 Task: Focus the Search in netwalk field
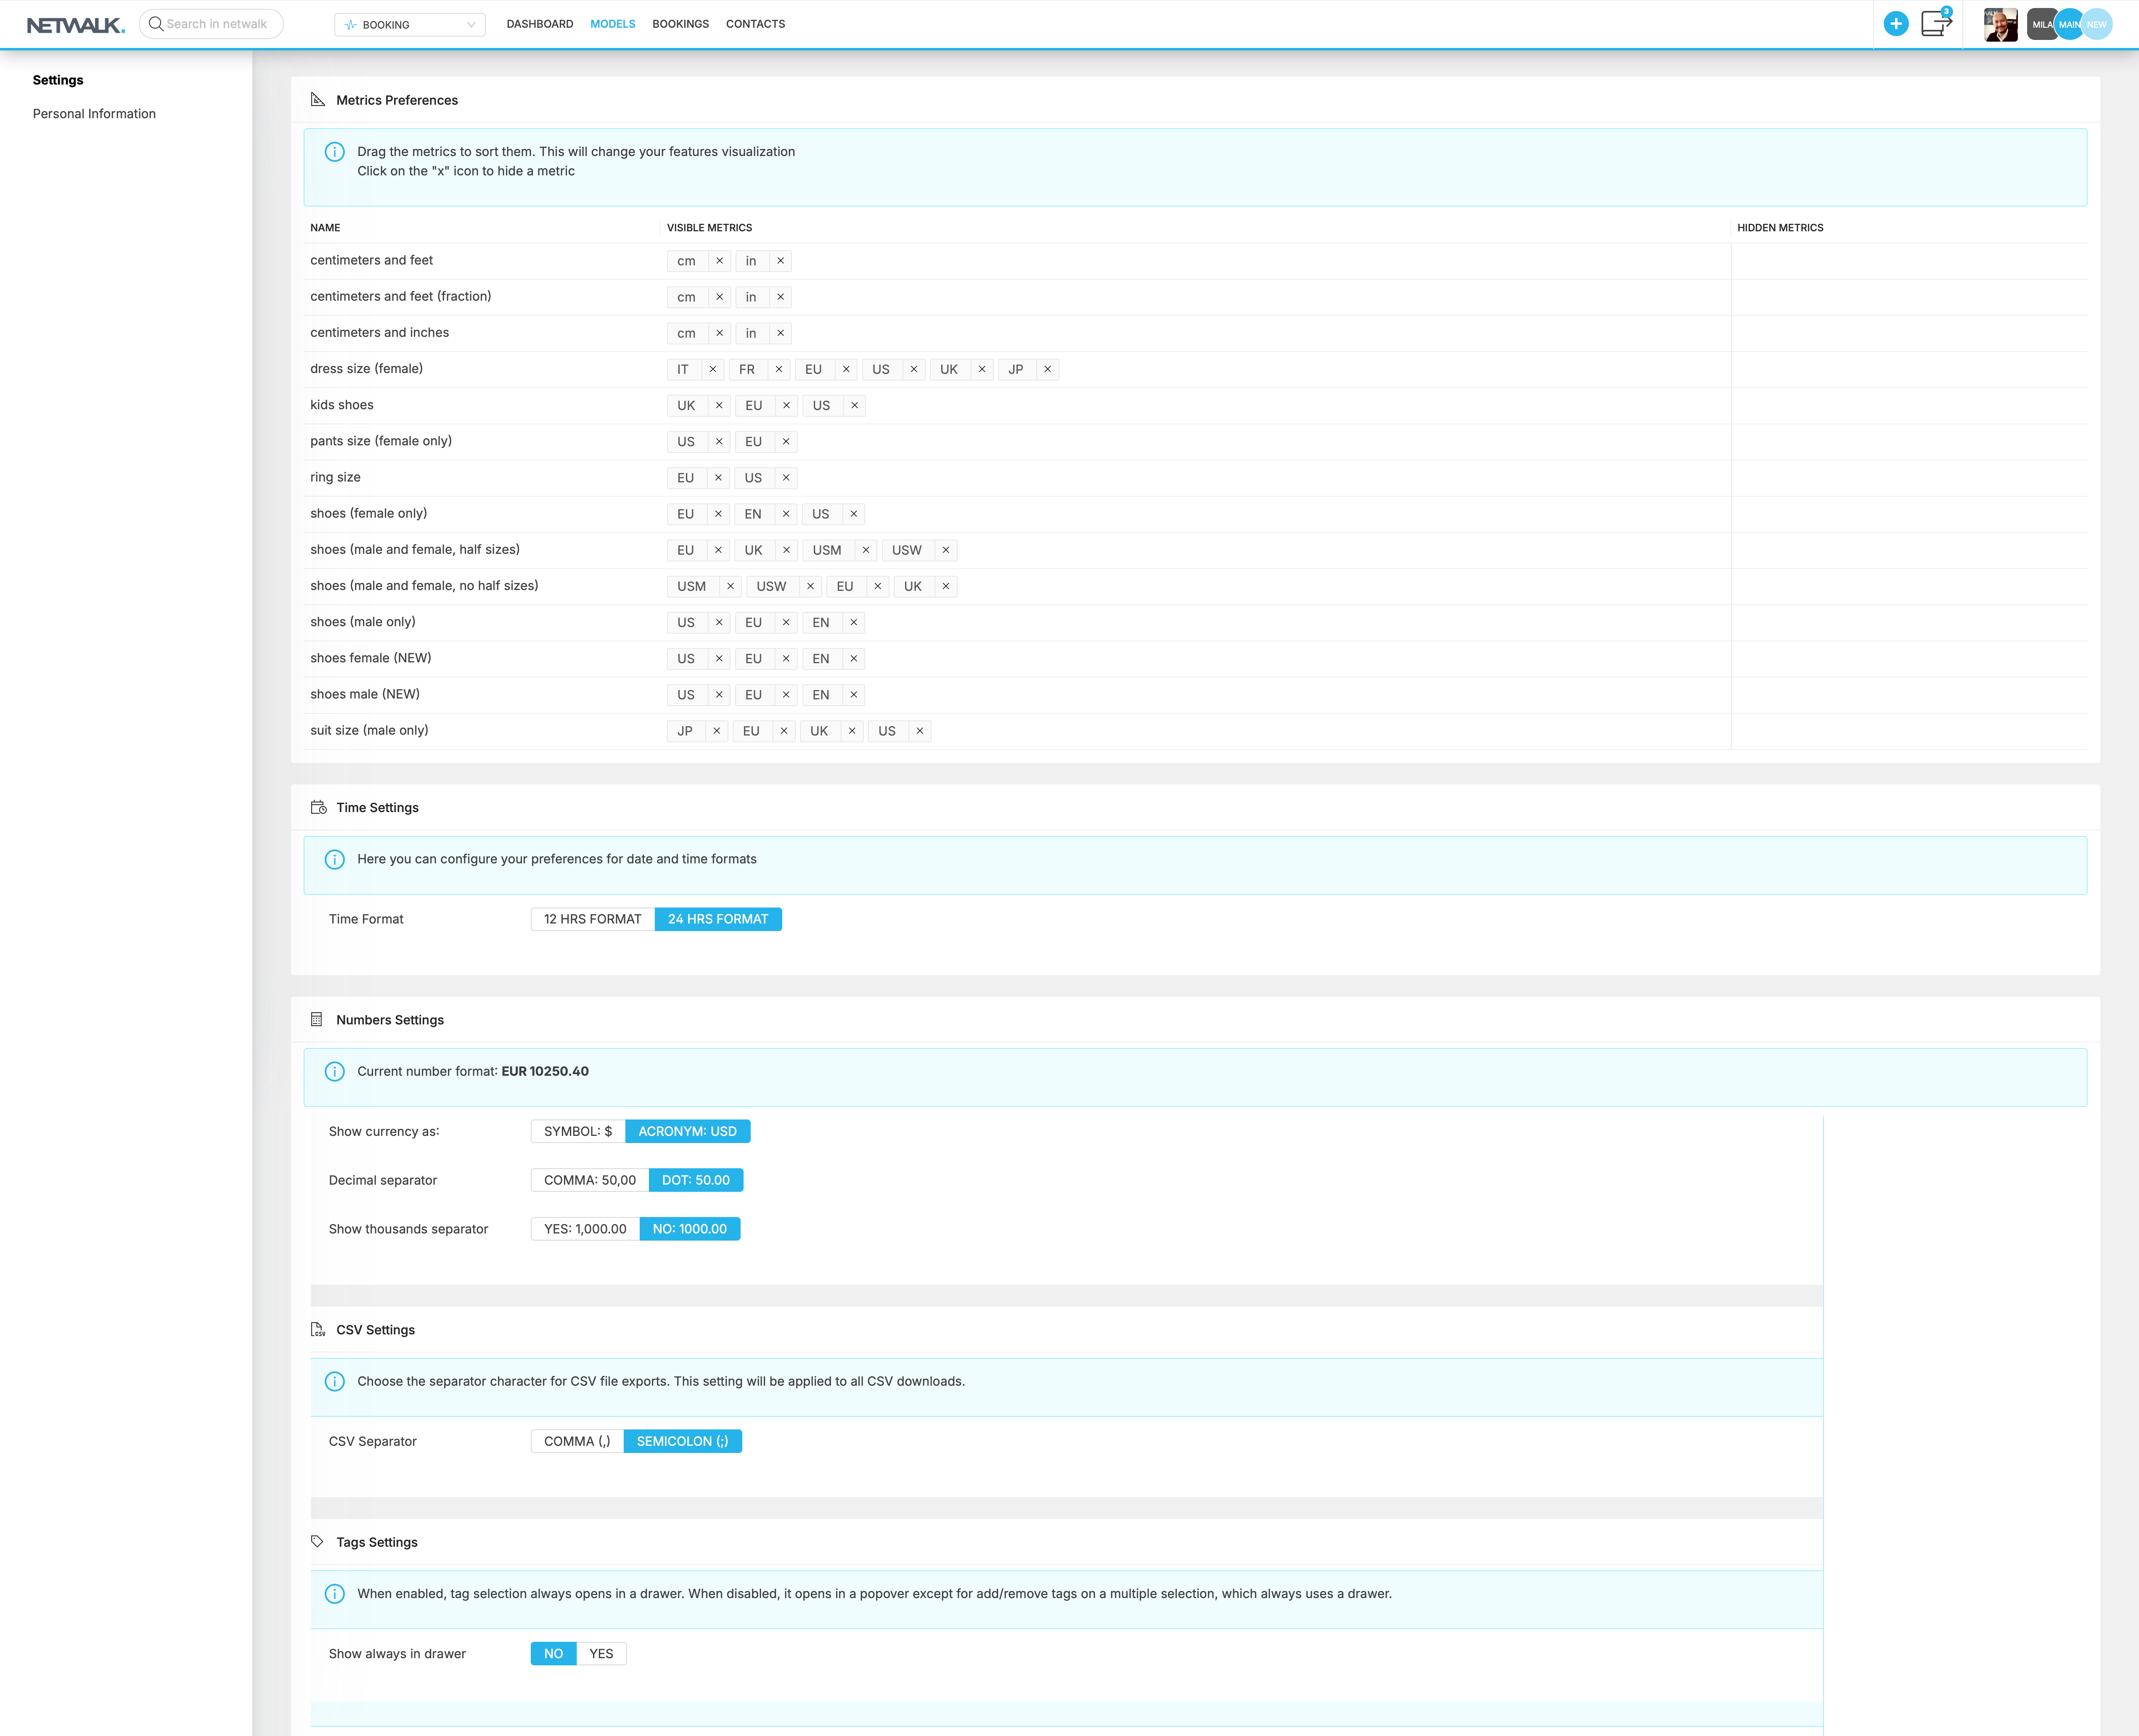211,24
